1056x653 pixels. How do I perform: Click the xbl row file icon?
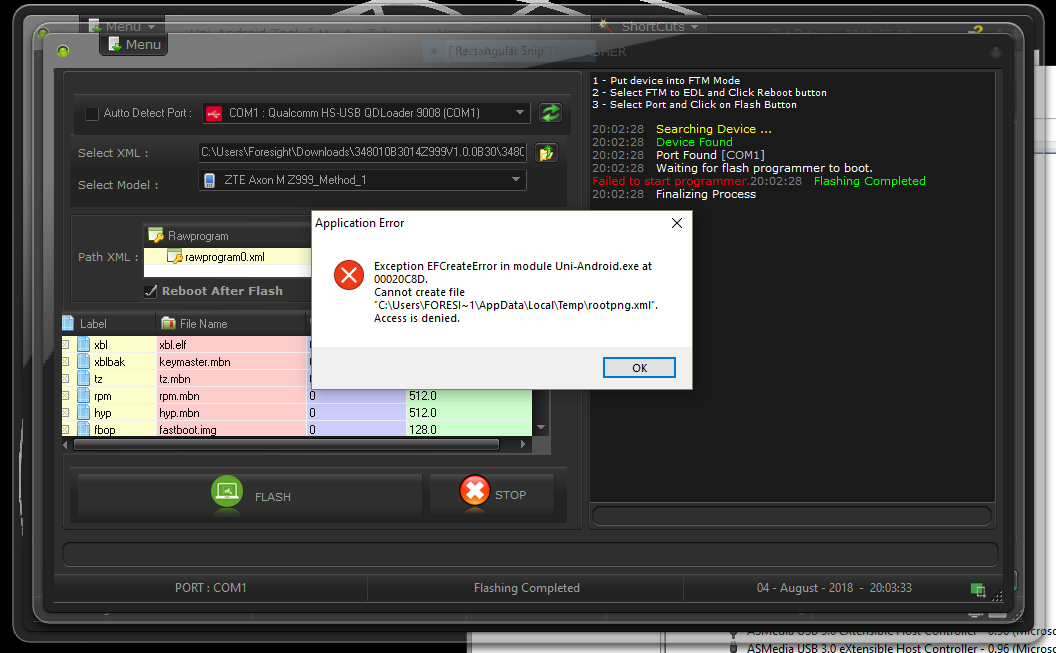click(x=84, y=345)
